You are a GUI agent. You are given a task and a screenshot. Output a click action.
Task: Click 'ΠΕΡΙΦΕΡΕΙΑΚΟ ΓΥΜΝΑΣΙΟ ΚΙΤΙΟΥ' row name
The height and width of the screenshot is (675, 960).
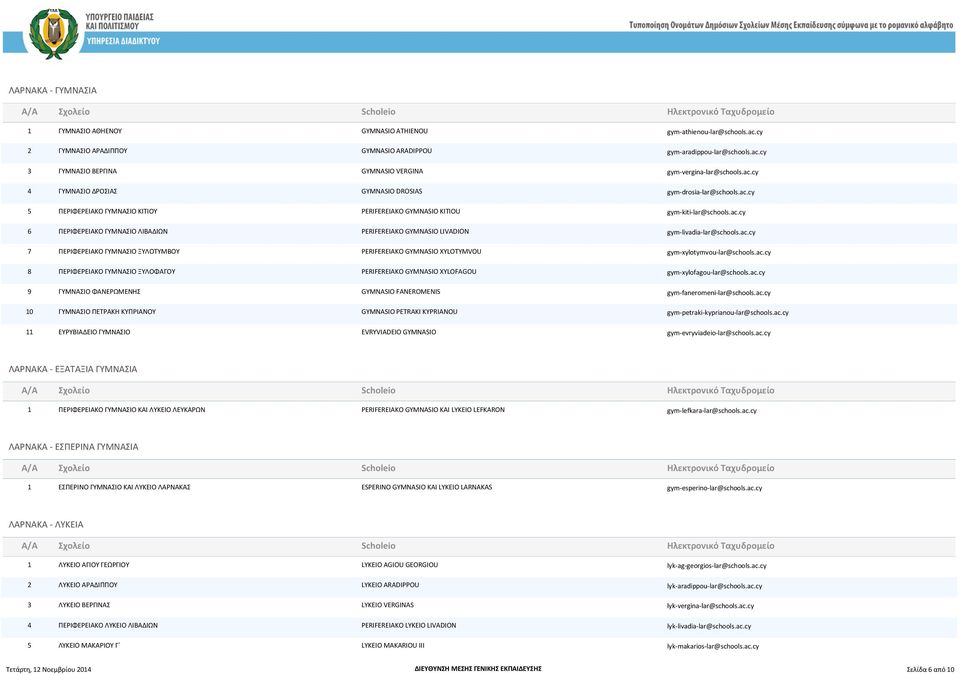click(108, 211)
